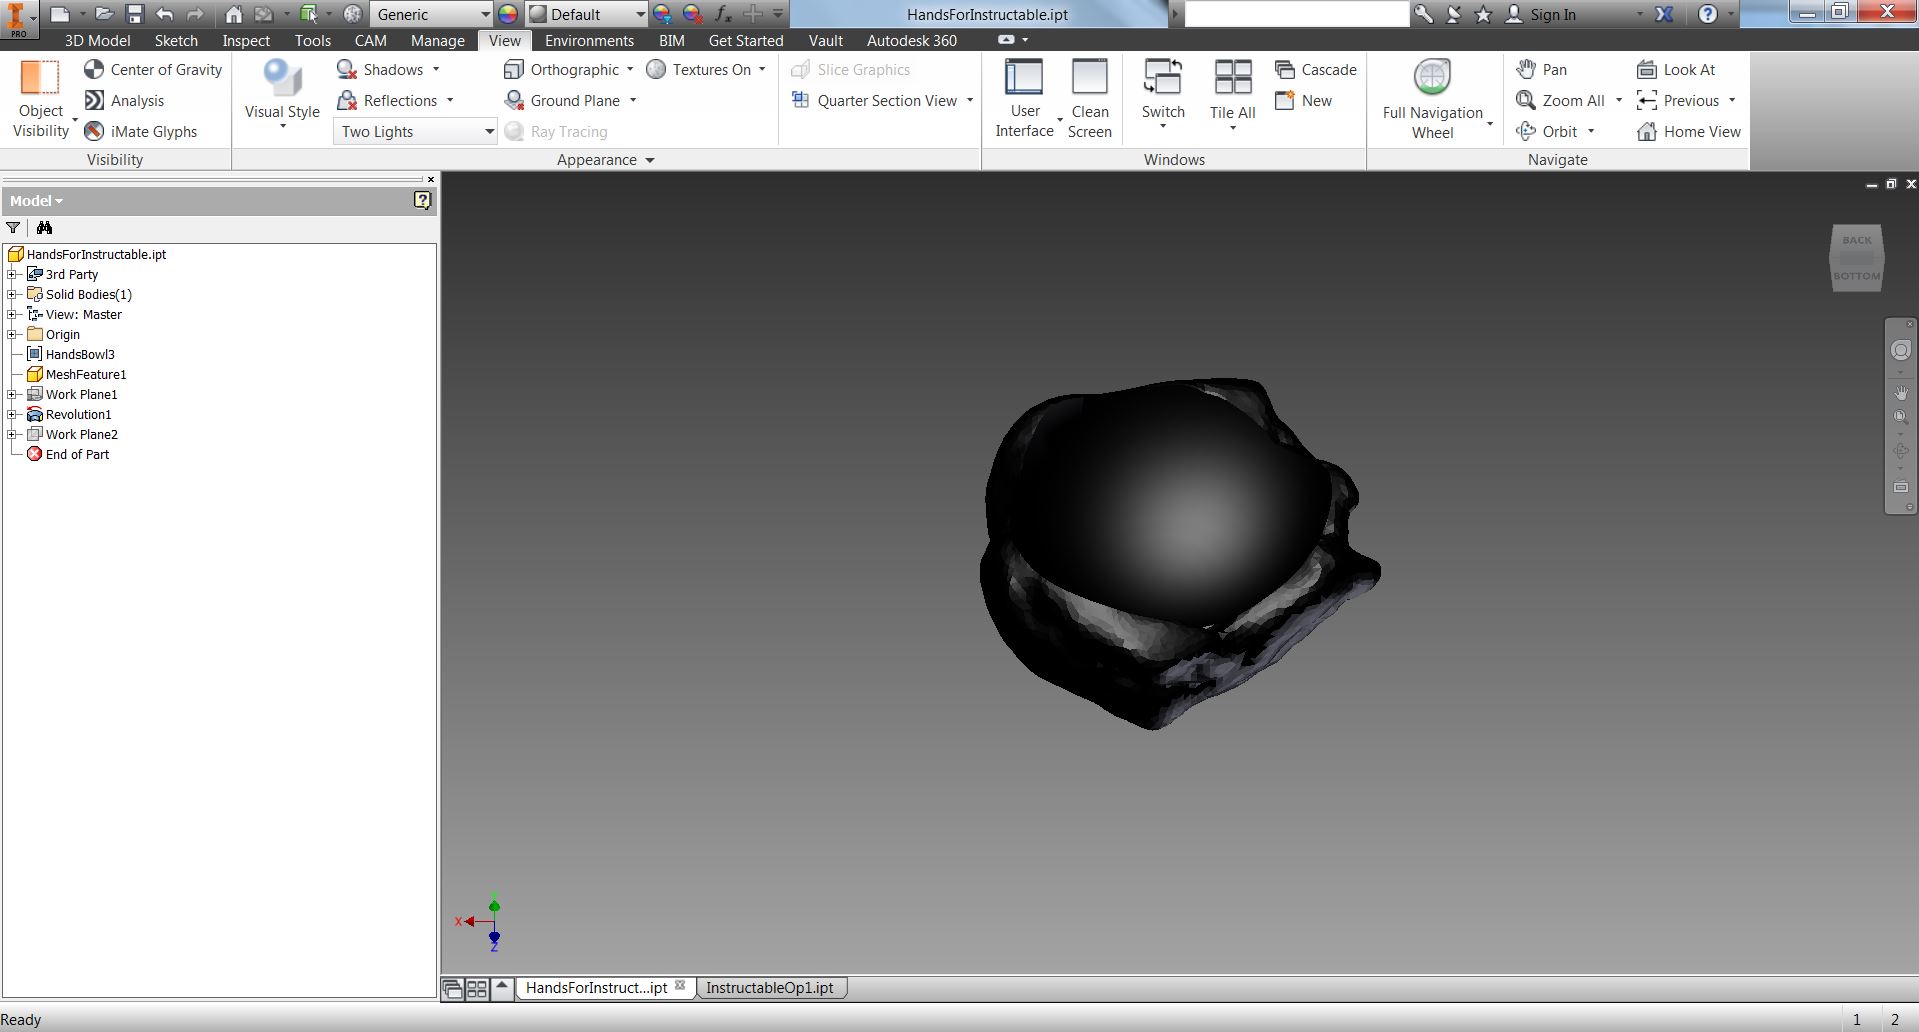Click the Autodesk Exchange X icon

click(1664, 14)
